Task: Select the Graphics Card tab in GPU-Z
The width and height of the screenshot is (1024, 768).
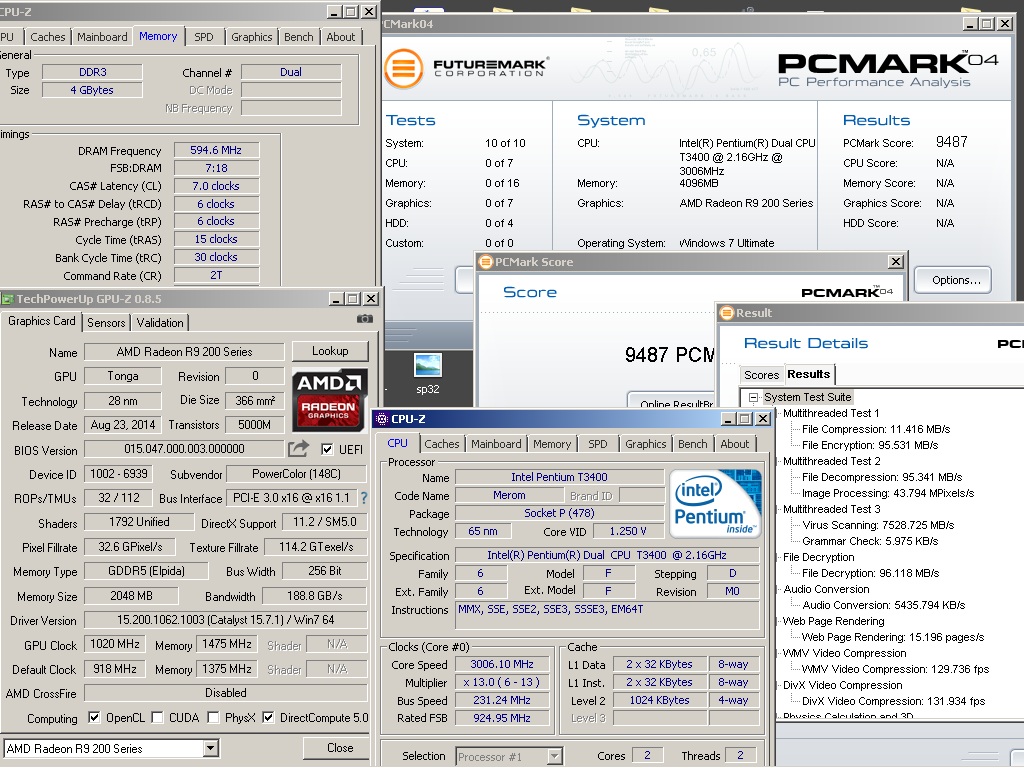Action: [x=41, y=321]
